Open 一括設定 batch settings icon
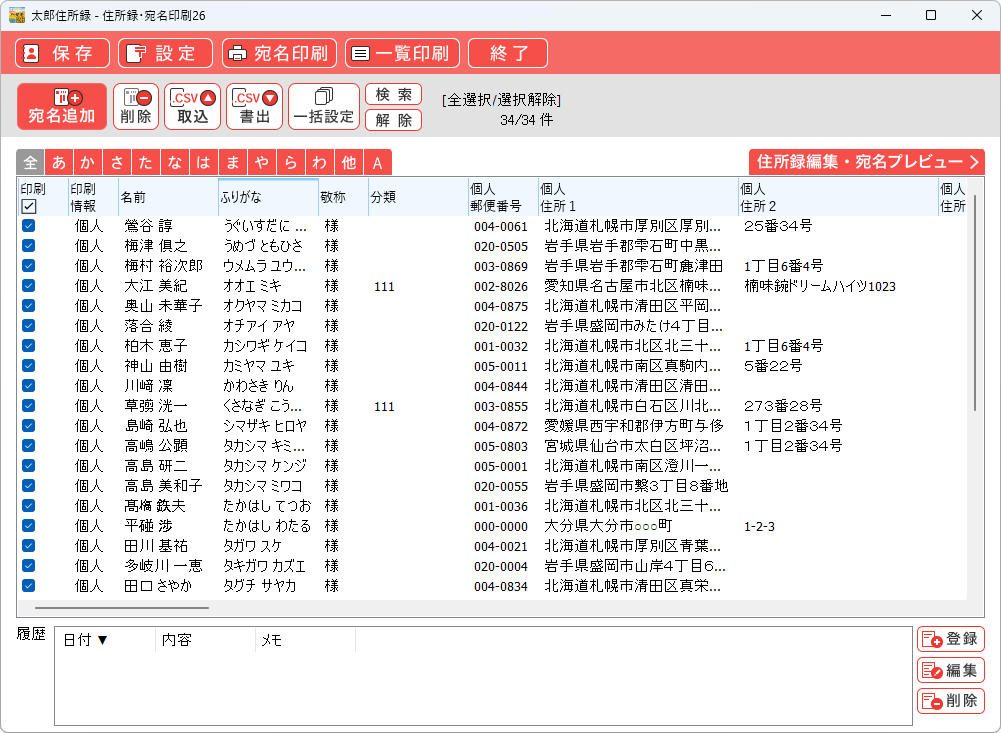Image resolution: width=1001 pixels, height=733 pixels. (x=323, y=106)
